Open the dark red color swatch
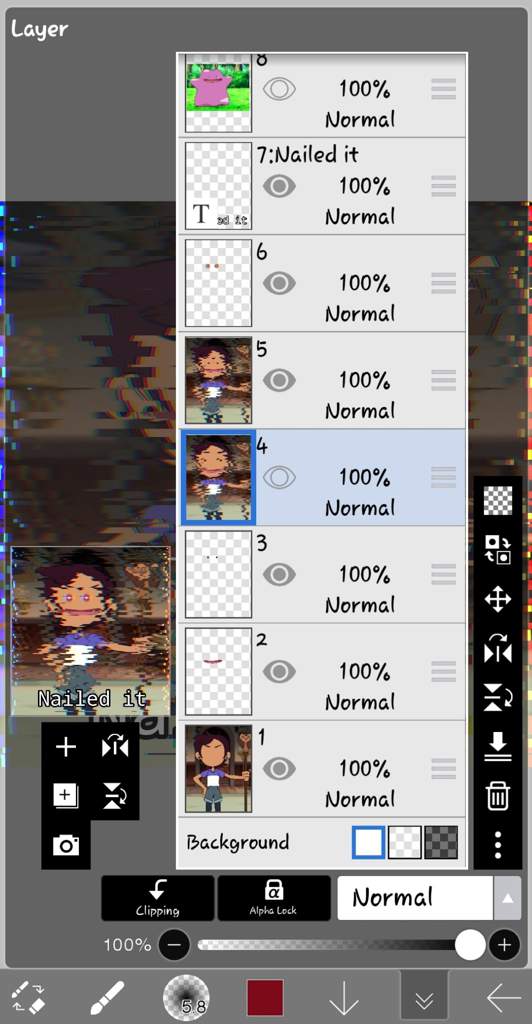 pos(265,997)
